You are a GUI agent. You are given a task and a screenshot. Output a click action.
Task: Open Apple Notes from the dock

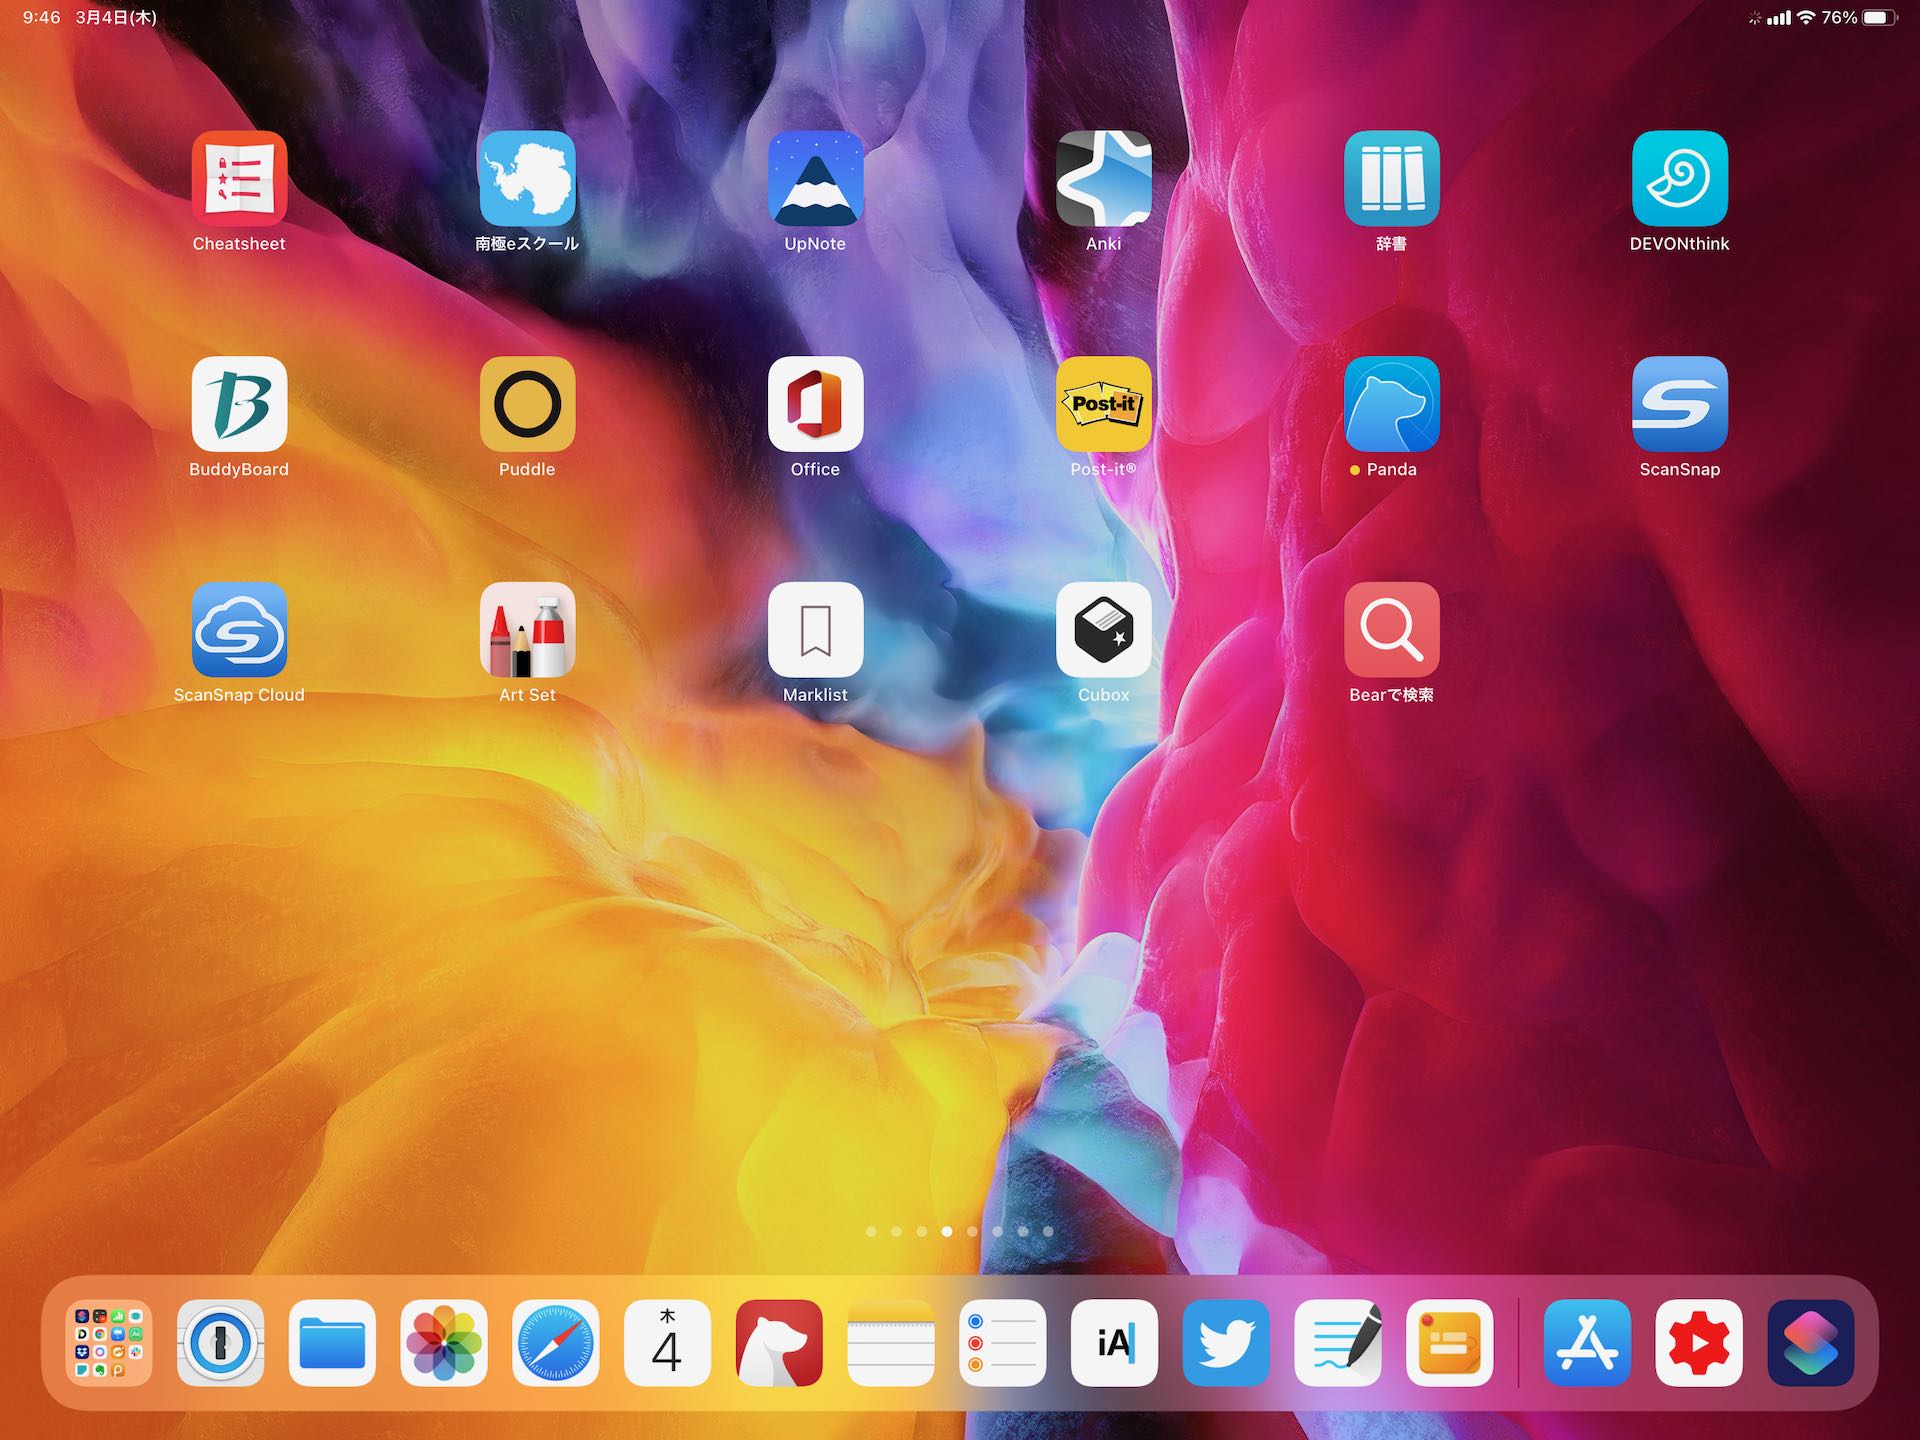[x=891, y=1343]
